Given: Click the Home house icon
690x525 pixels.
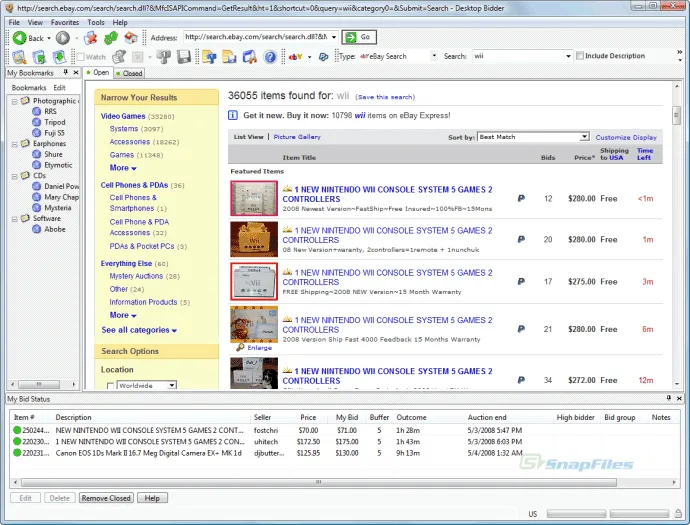Looking at the screenshot, I should (131, 38).
